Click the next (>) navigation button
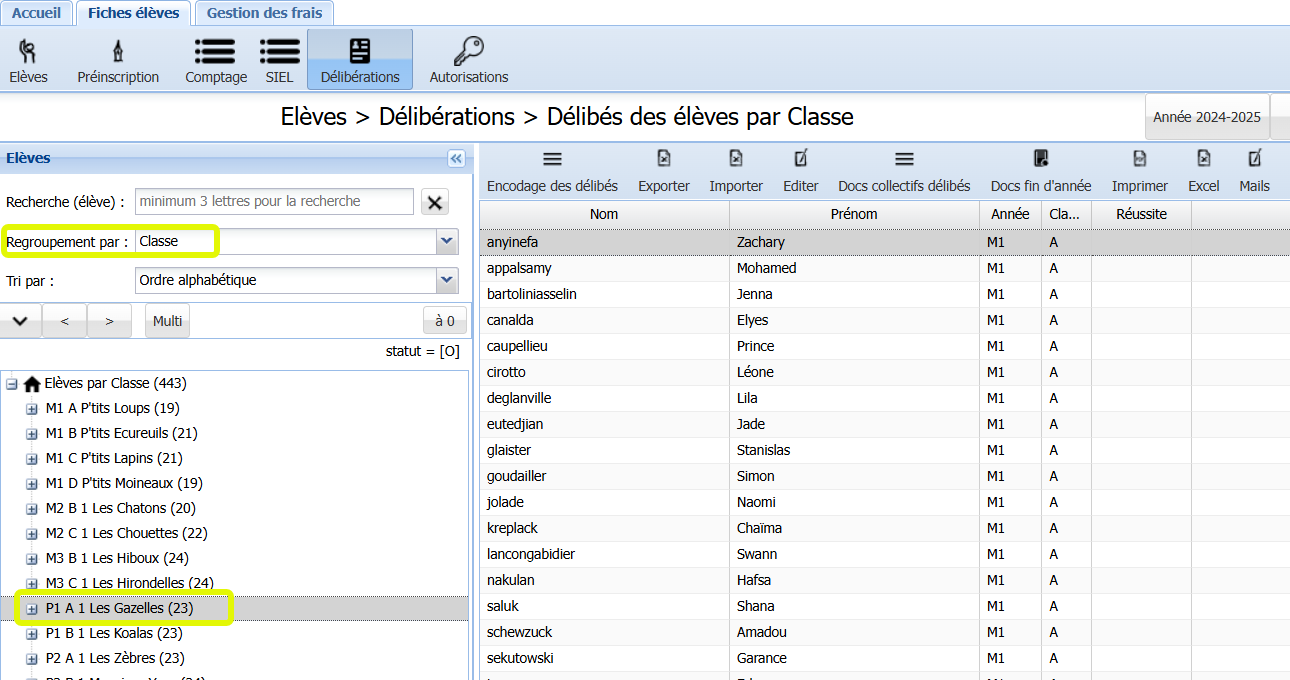Screen dimensions: 1290x680 coord(110,321)
